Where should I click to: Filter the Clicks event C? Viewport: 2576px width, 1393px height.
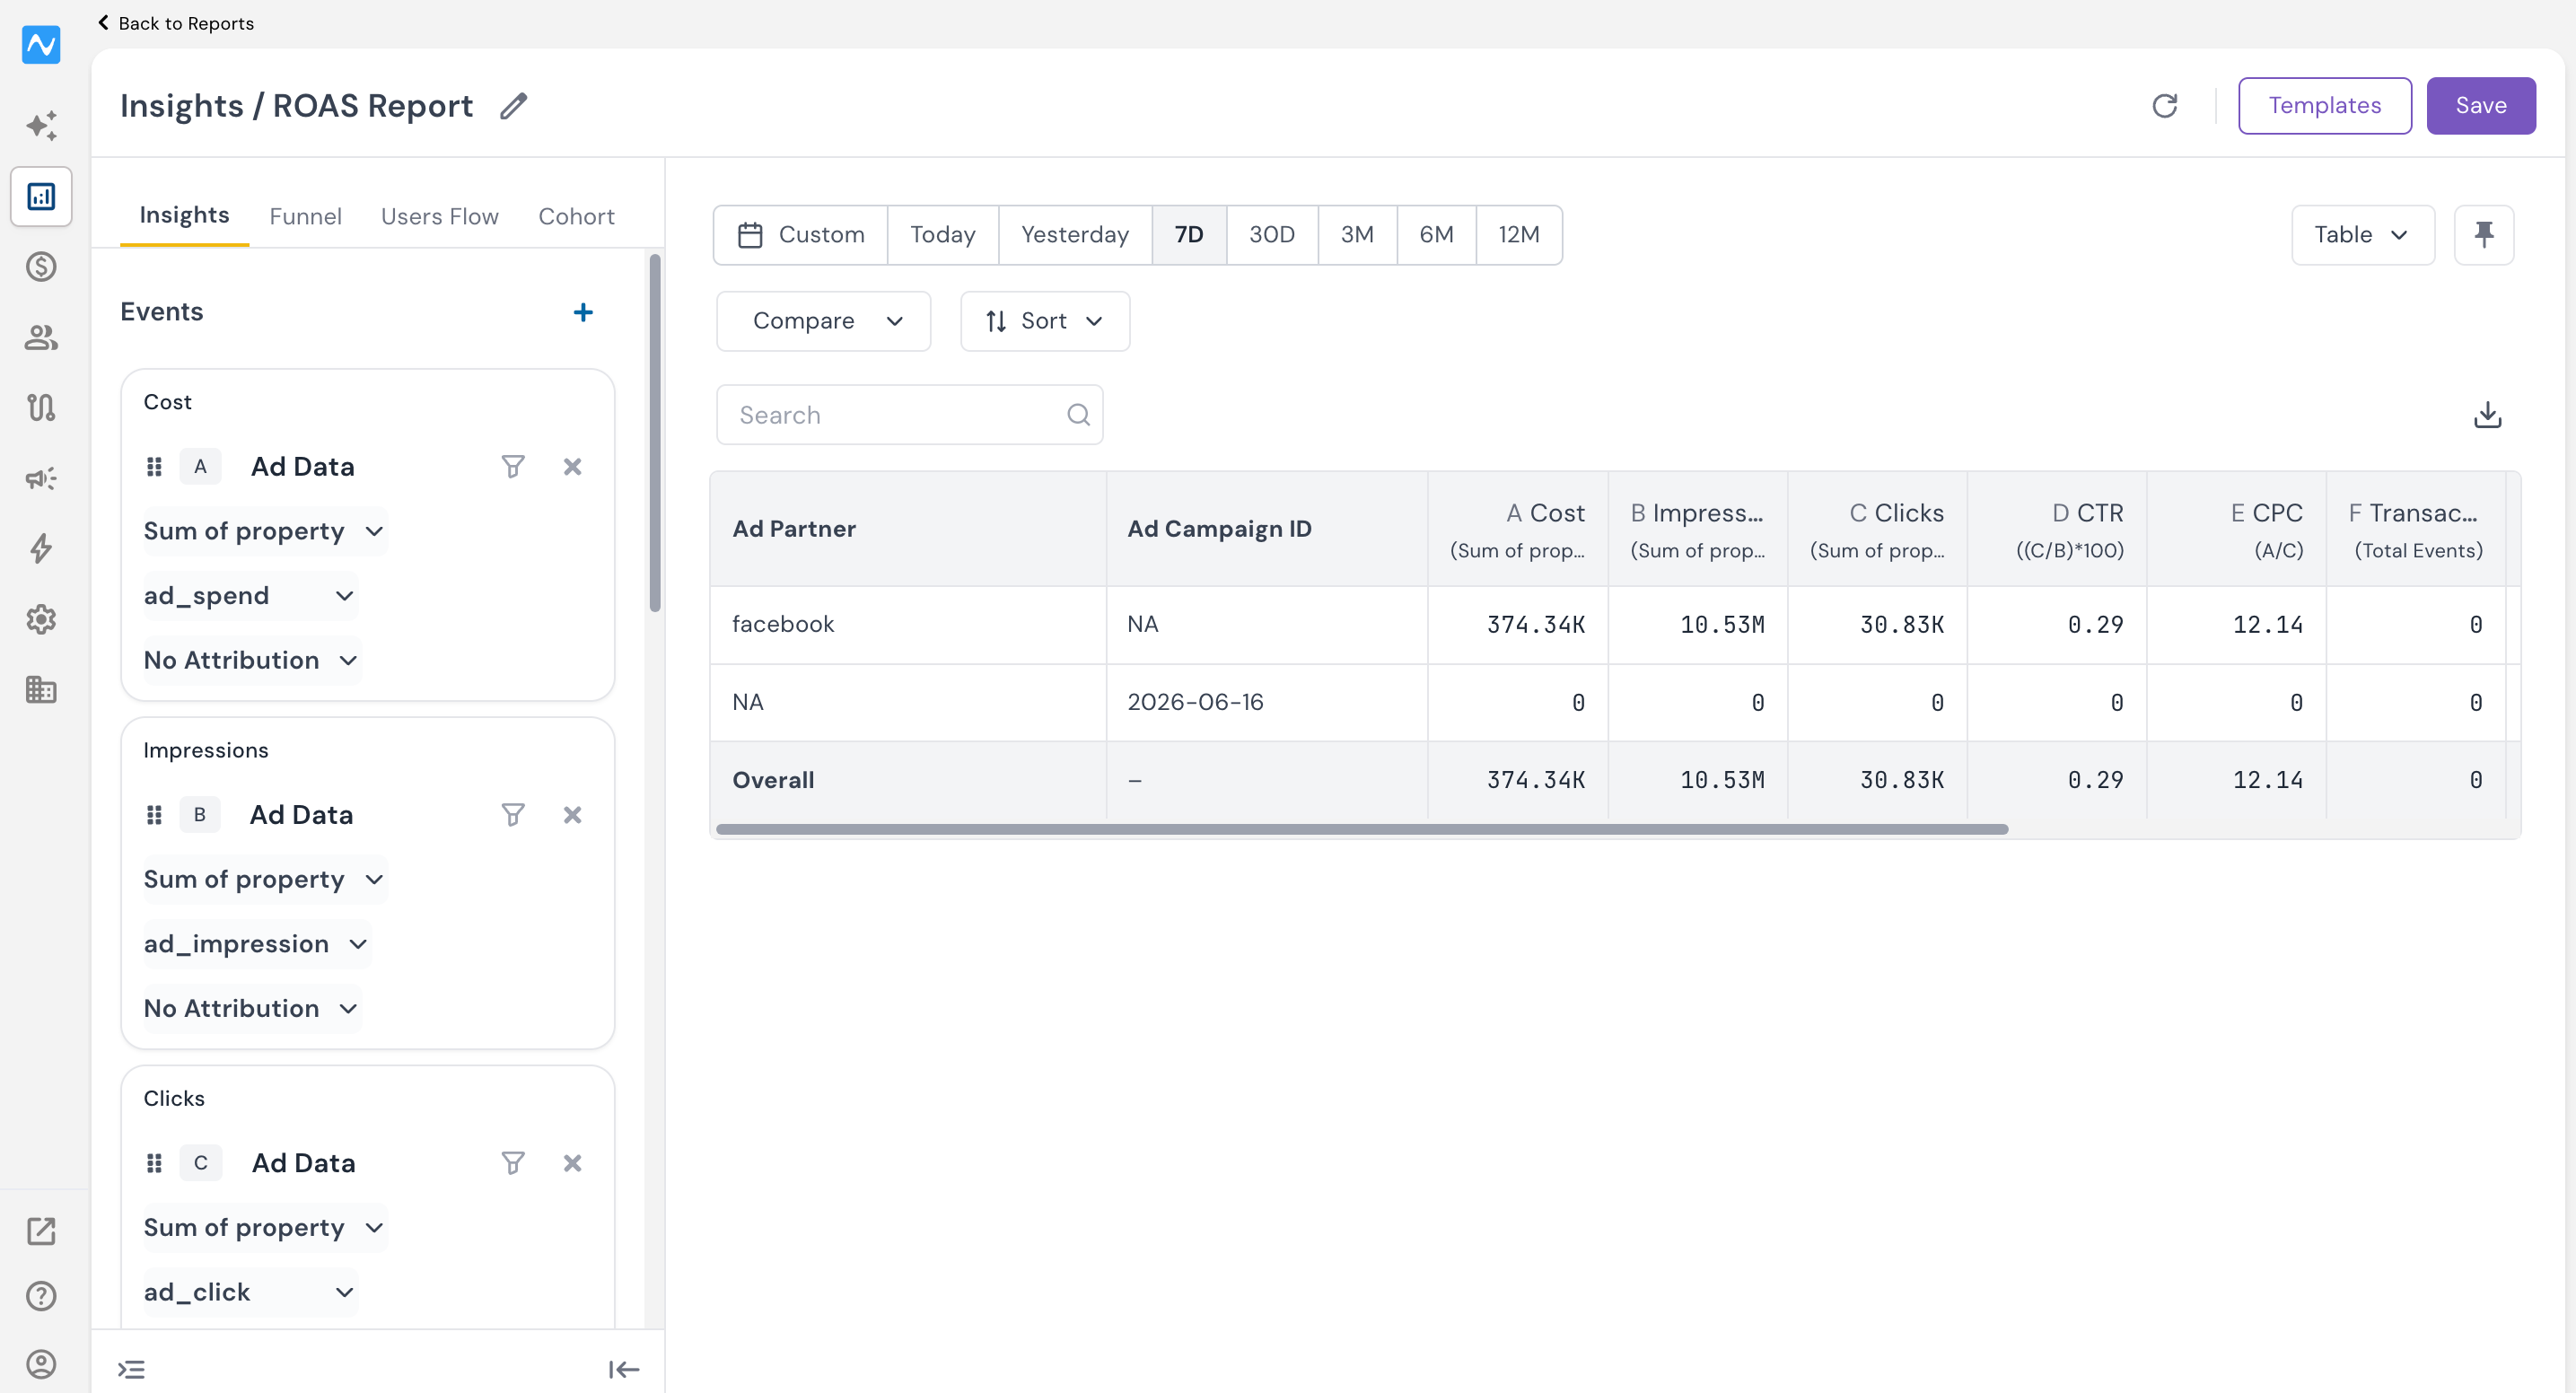point(513,1163)
